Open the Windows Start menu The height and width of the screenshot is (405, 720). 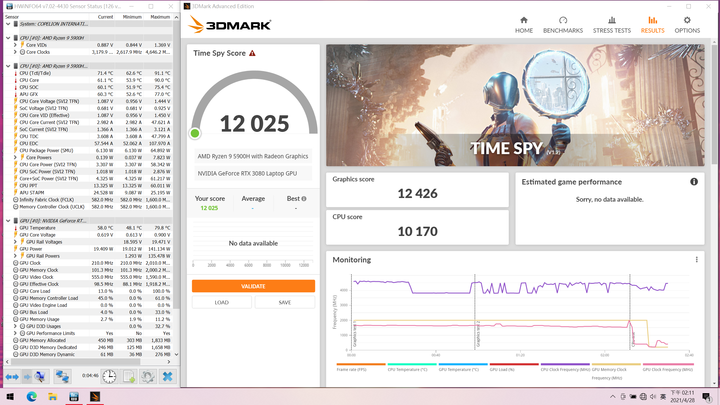(10, 397)
